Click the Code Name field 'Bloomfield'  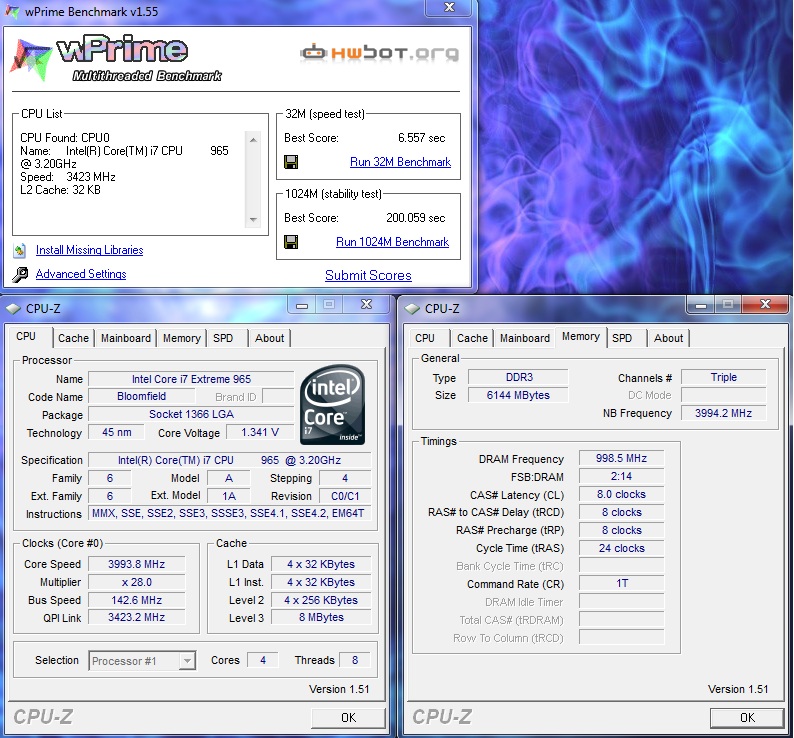click(x=141, y=397)
